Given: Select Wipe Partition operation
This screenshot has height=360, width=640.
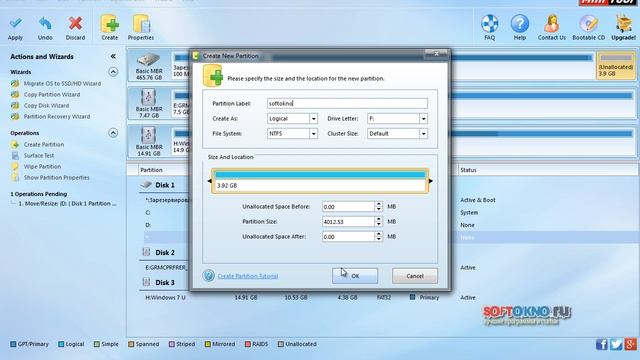Looking at the screenshot, I should 42,167.
